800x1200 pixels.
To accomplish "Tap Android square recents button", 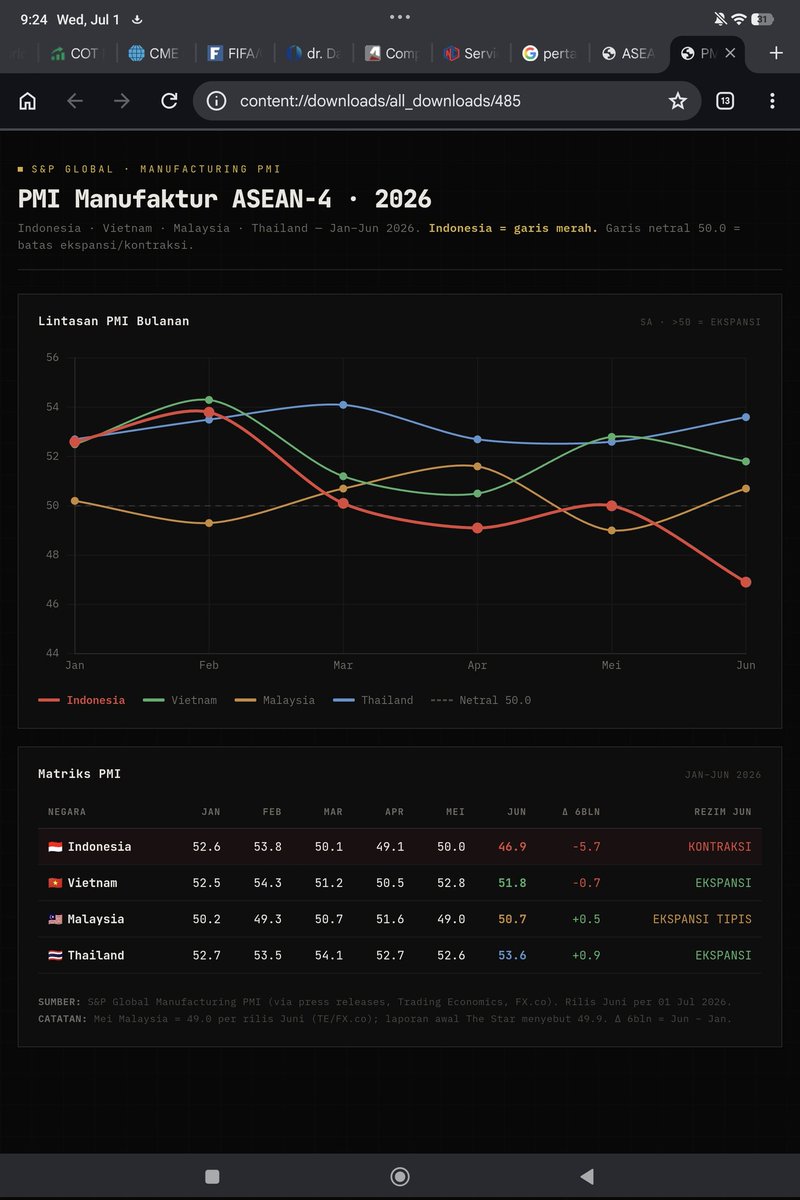I will (212, 1176).
